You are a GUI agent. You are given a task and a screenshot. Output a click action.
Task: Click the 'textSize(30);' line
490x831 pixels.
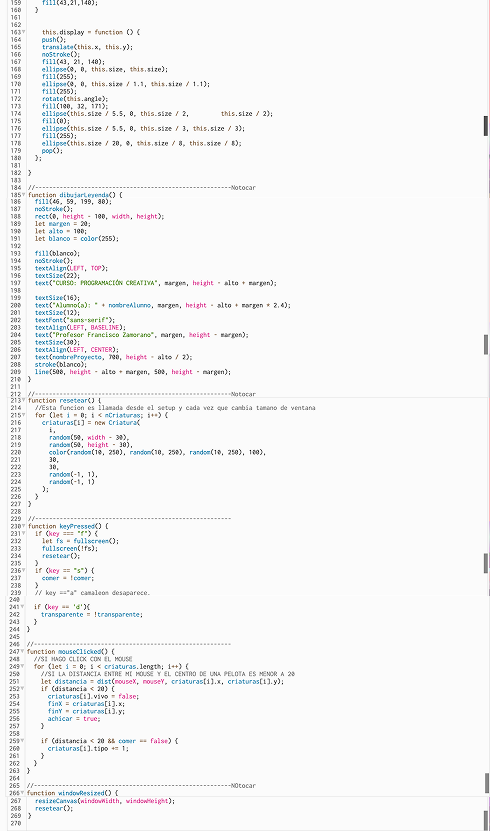57,343
